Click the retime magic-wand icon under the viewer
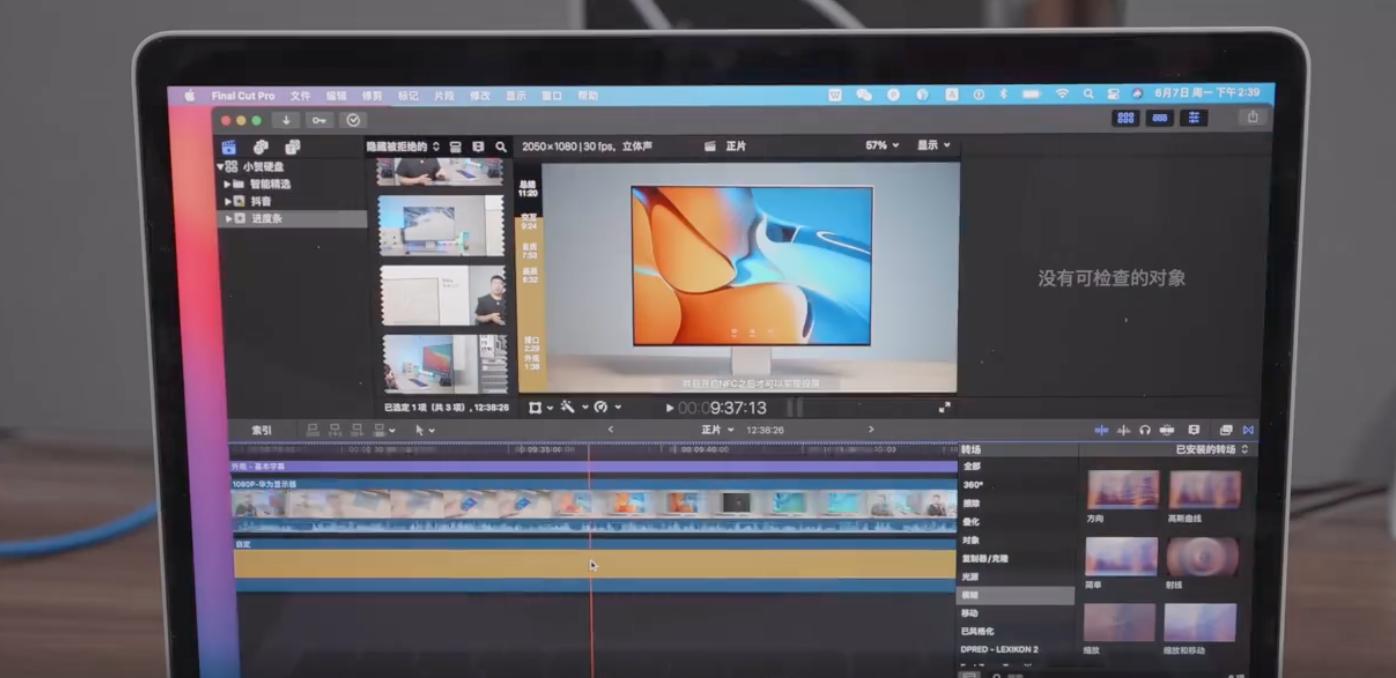1396x678 pixels. pos(568,408)
